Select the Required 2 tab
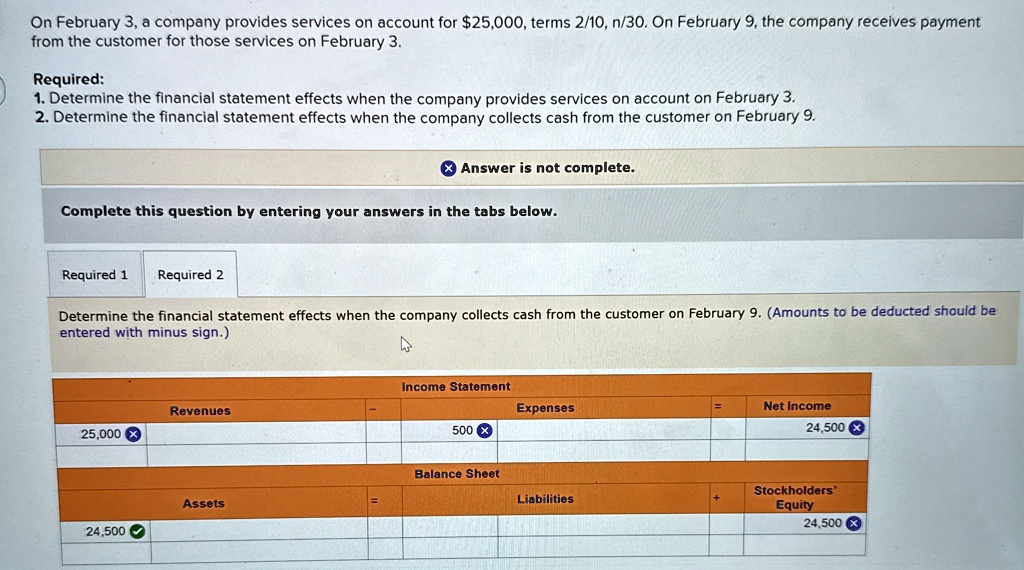The height and width of the screenshot is (570, 1024). pyautogui.click(x=190, y=274)
